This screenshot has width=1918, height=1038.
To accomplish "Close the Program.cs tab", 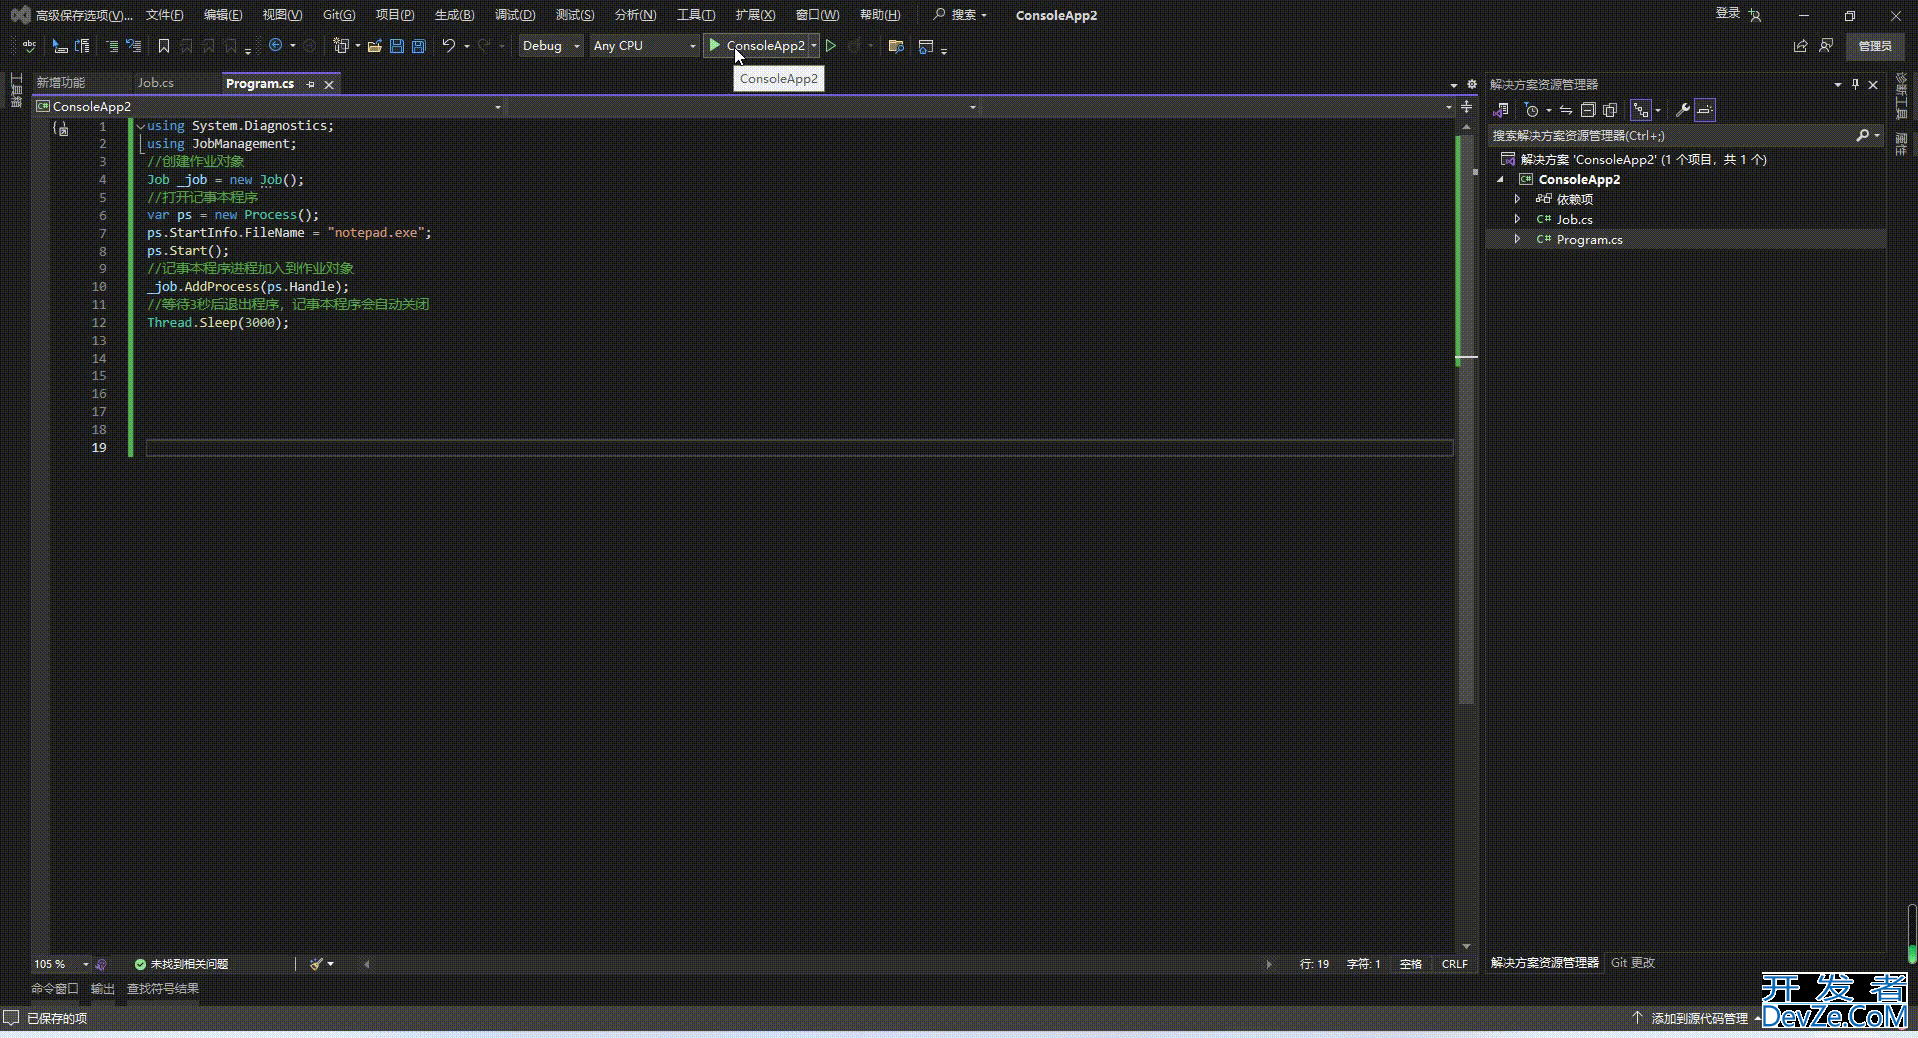I will (329, 85).
